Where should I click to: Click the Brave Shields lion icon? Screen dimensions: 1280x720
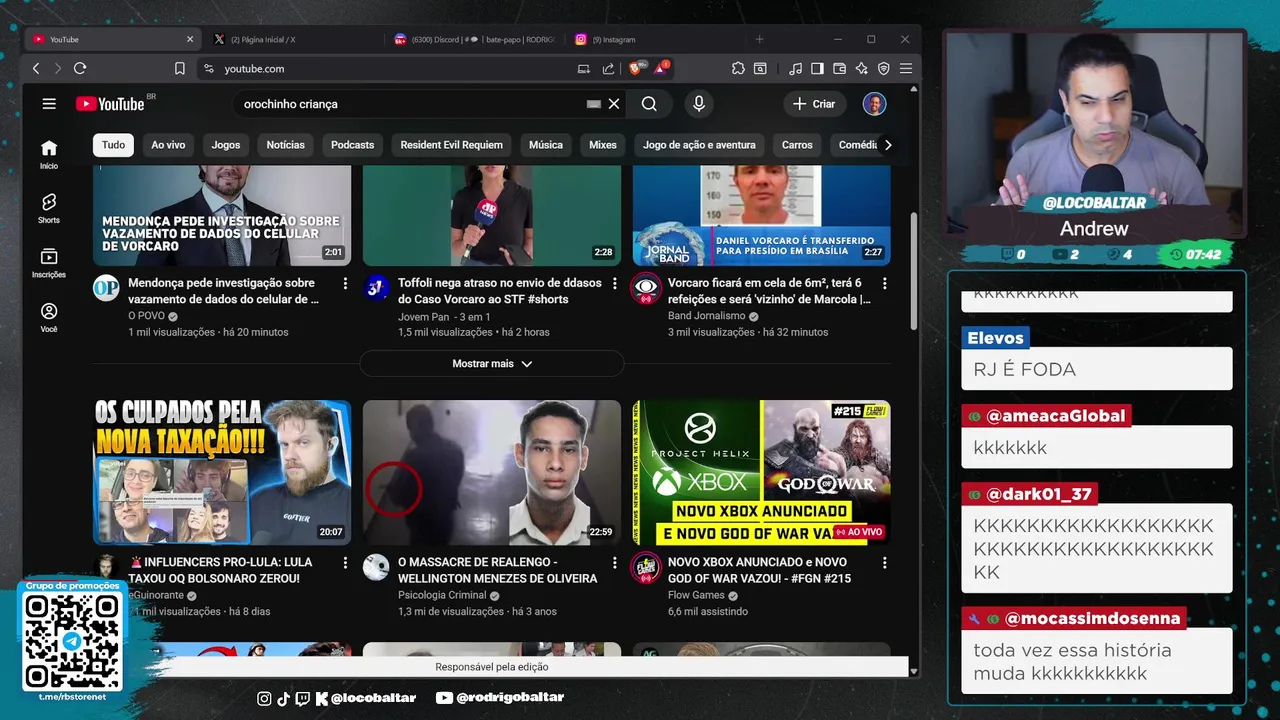[x=635, y=68]
